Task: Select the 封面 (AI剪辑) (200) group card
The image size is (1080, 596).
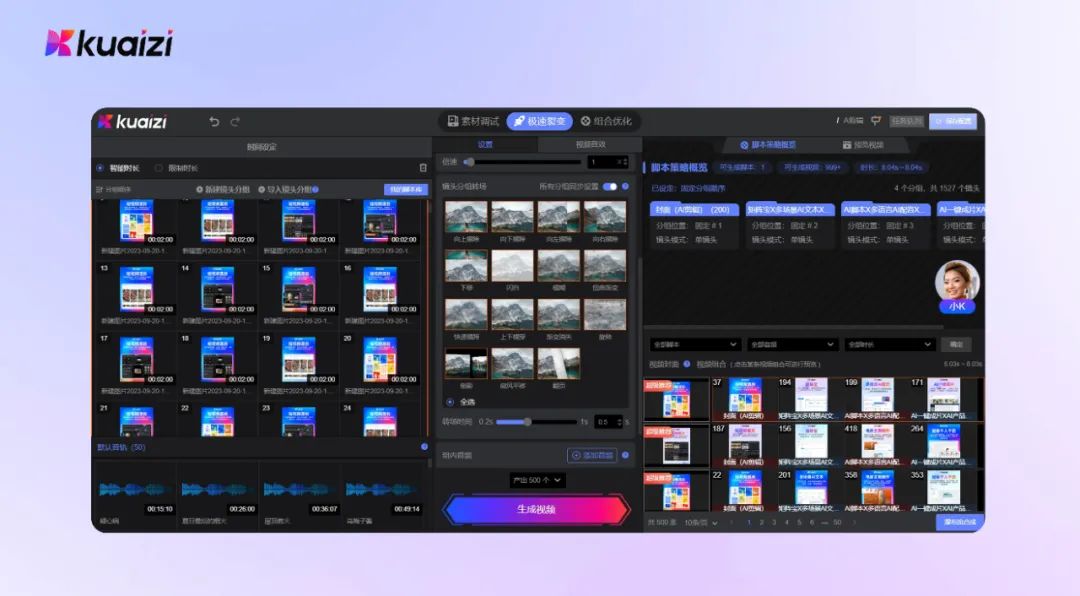Action: pos(694,226)
